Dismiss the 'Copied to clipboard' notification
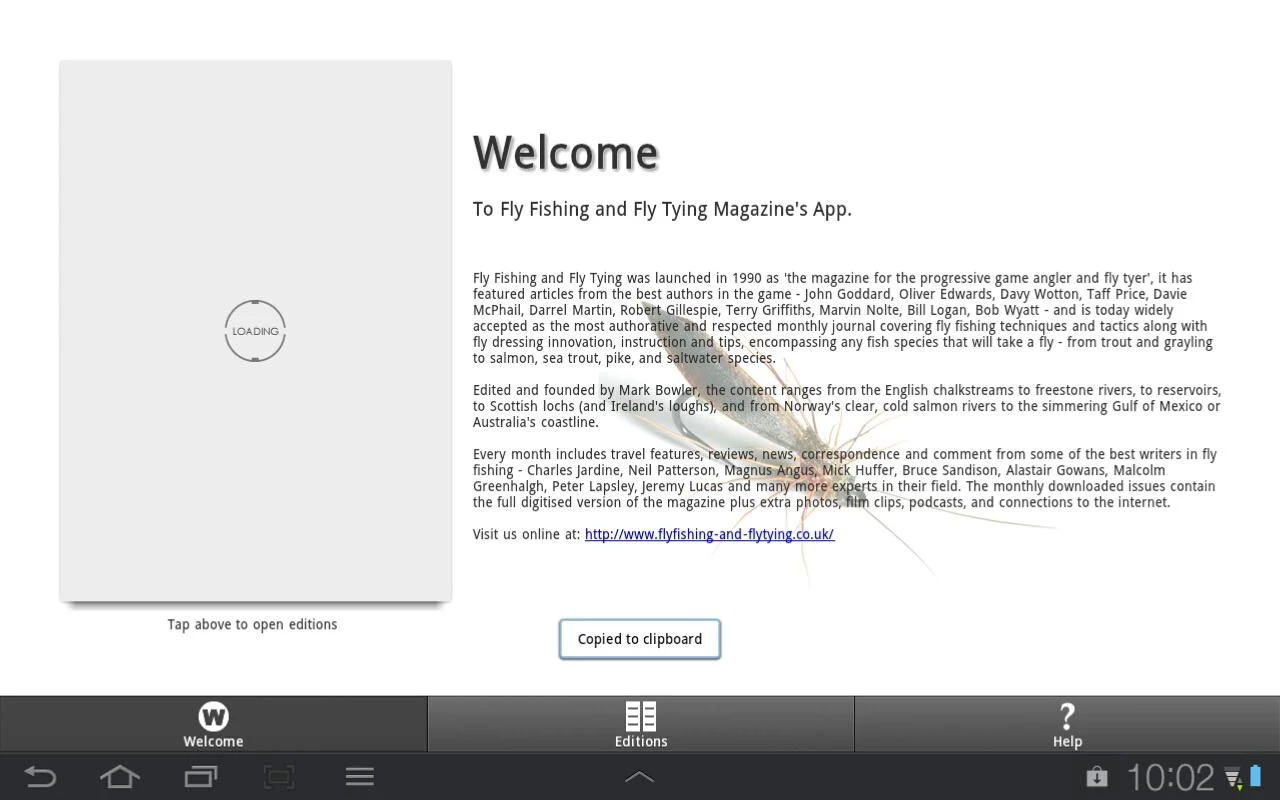 (x=639, y=638)
